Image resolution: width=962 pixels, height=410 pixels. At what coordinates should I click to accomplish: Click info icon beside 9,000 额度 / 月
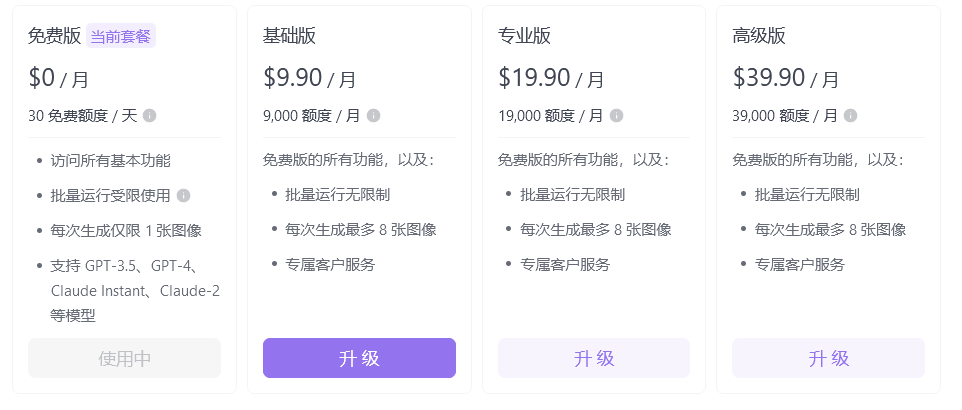[374, 115]
